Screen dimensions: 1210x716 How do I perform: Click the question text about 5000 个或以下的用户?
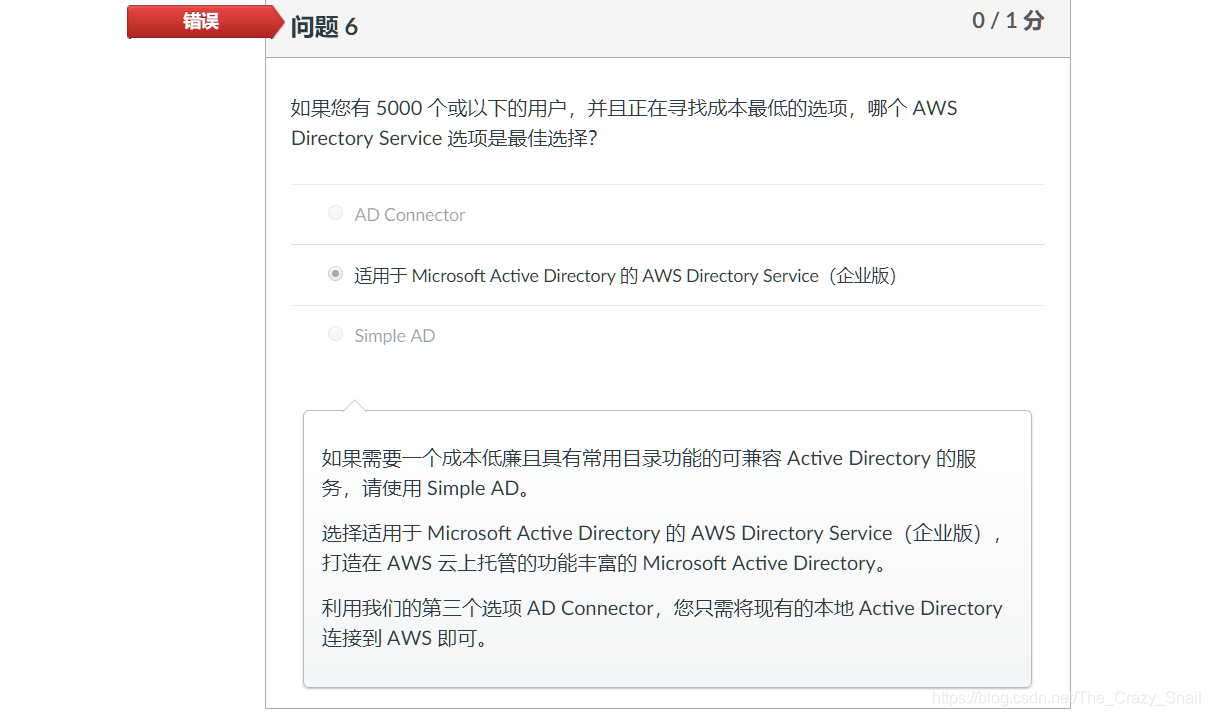625,123
